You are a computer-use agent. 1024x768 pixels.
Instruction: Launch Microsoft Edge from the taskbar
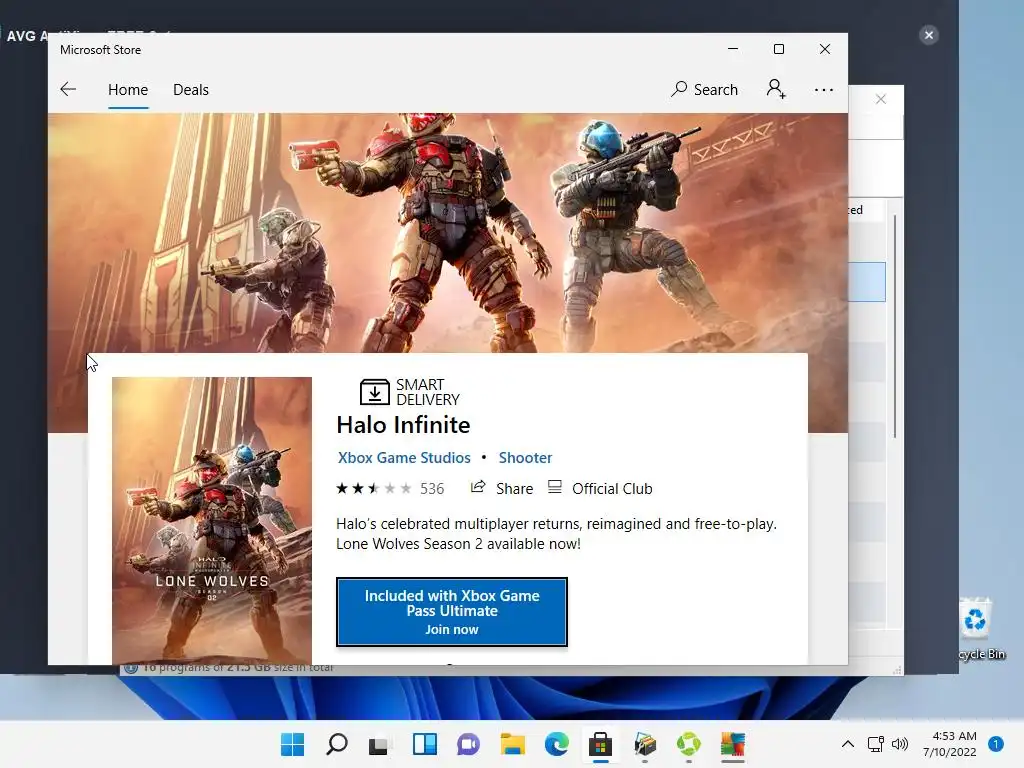(x=556, y=744)
